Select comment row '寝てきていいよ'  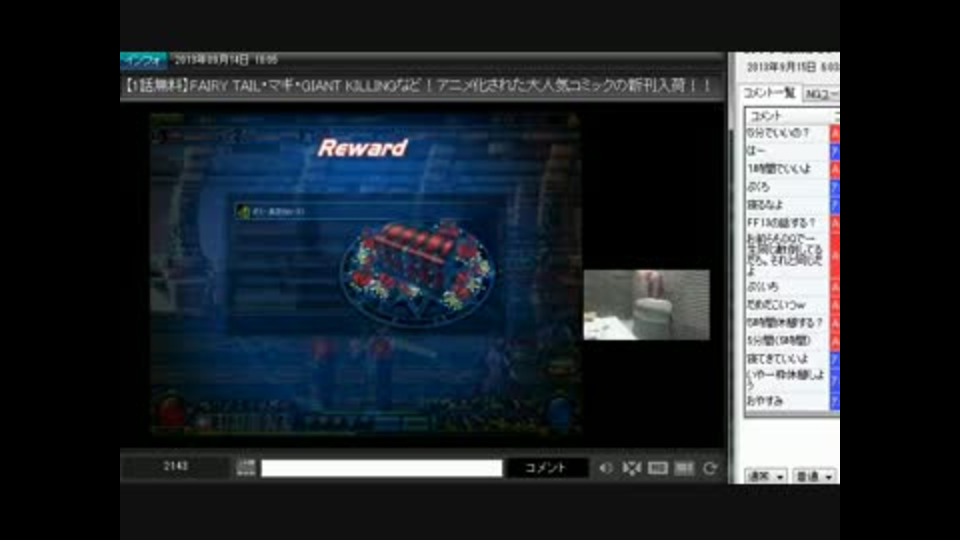click(x=787, y=359)
